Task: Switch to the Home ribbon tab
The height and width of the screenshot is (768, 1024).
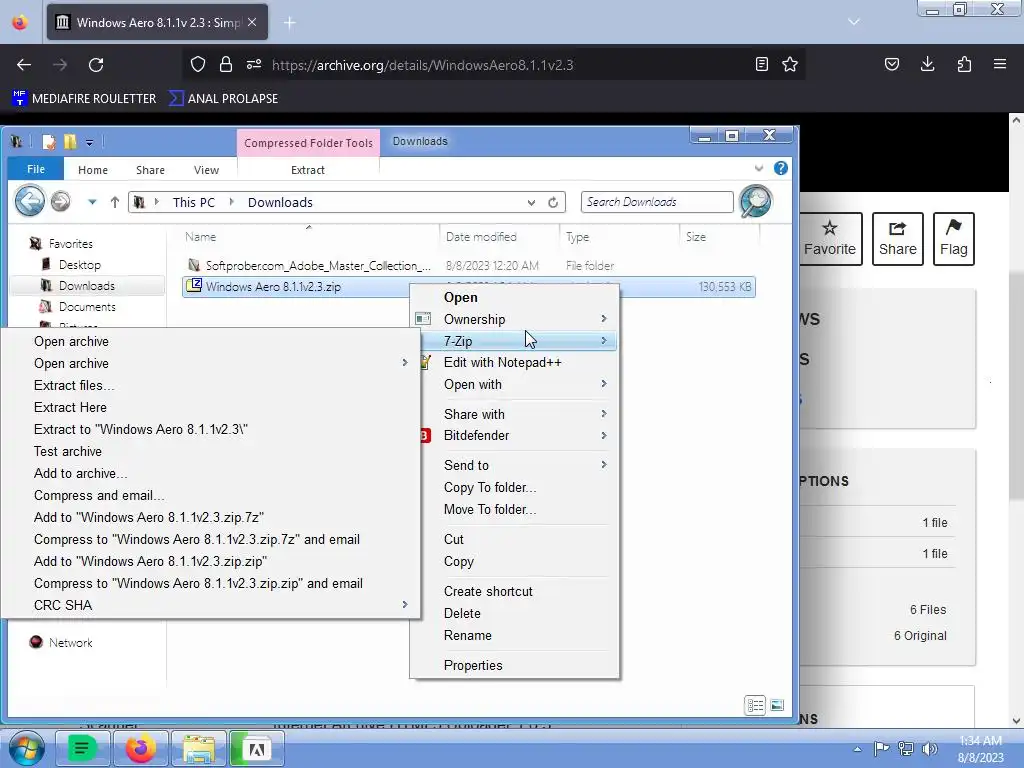Action: (x=93, y=170)
